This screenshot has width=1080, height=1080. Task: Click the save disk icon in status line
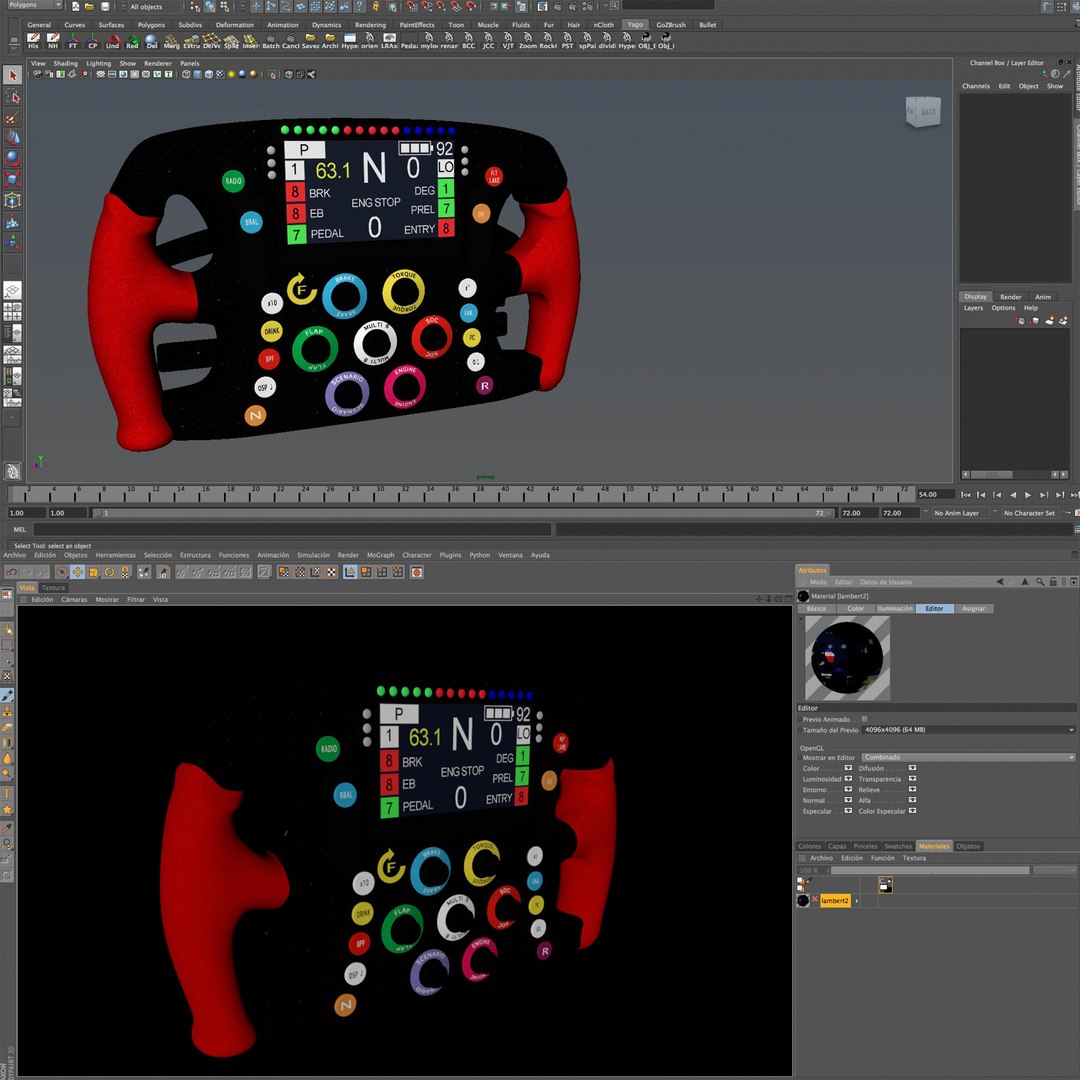tap(105, 6)
